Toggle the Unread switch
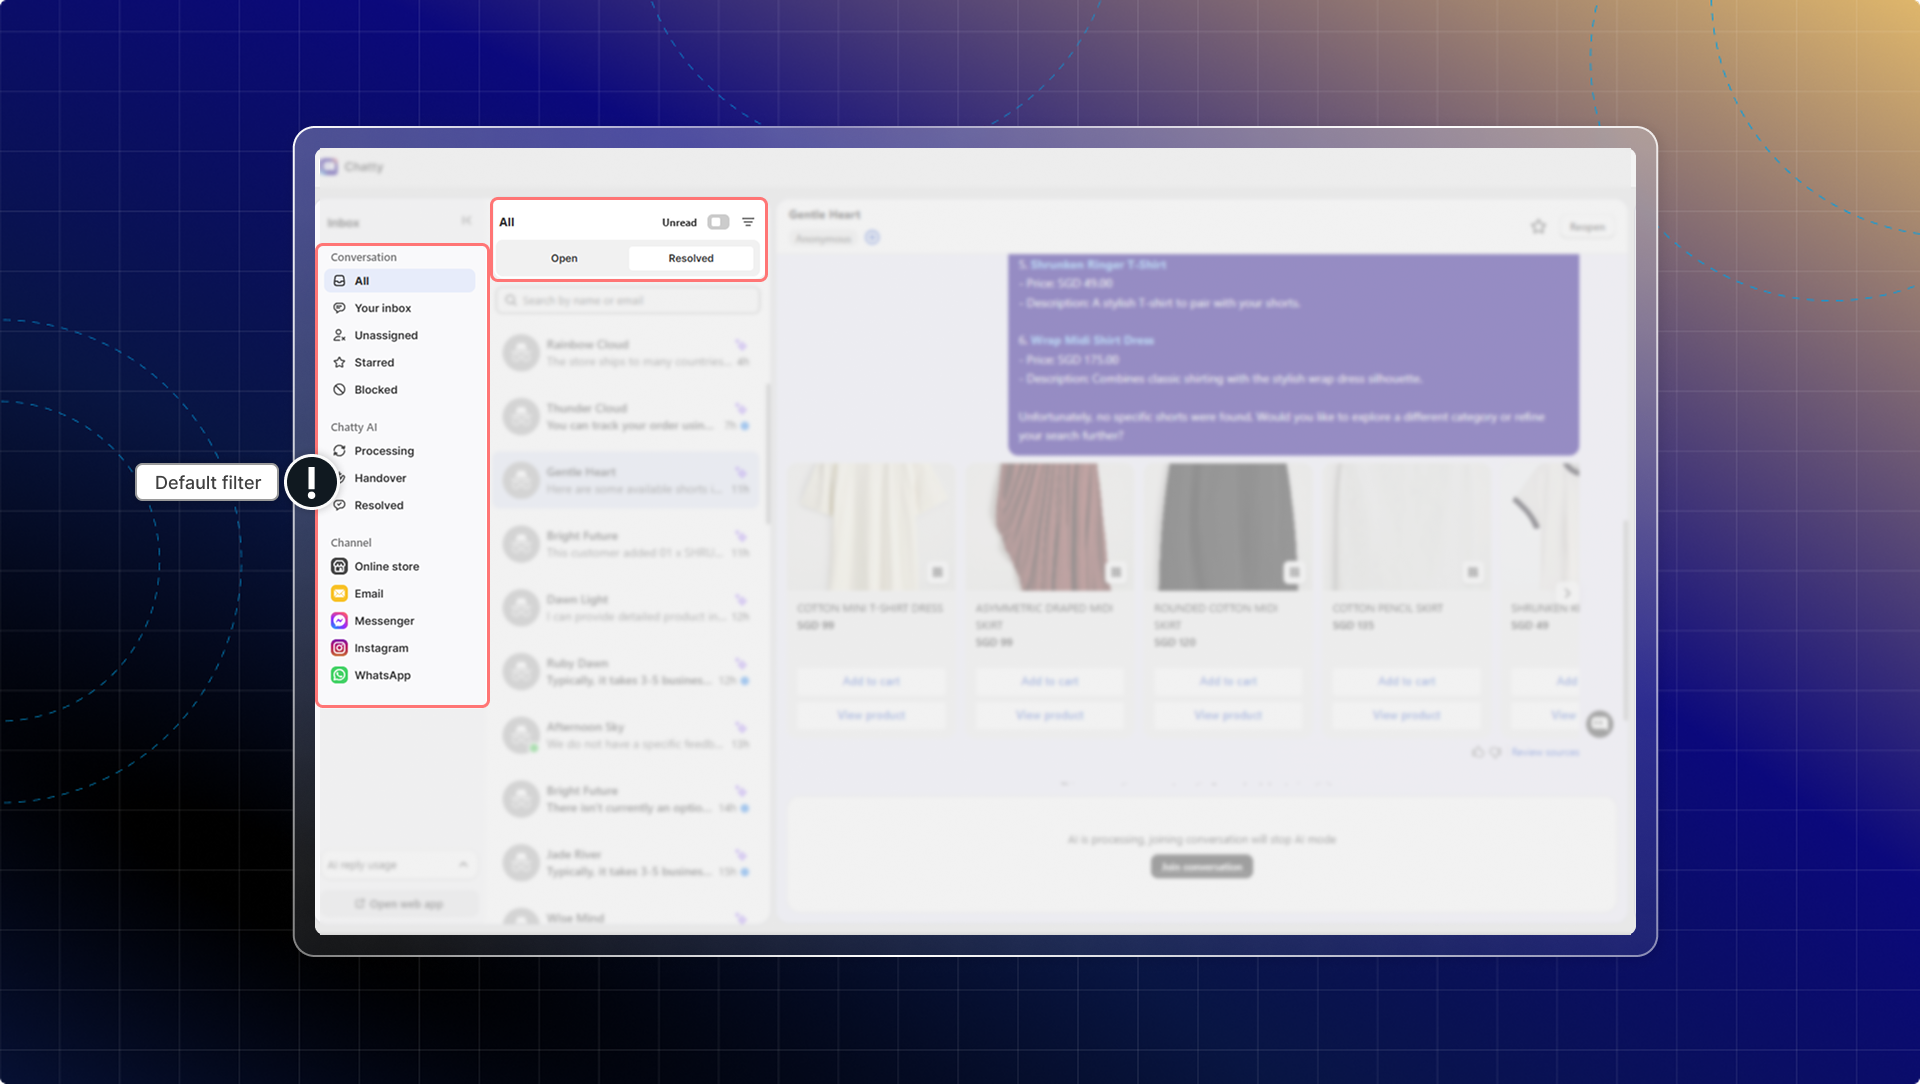Viewport: 1920px width, 1084px height. click(x=718, y=222)
